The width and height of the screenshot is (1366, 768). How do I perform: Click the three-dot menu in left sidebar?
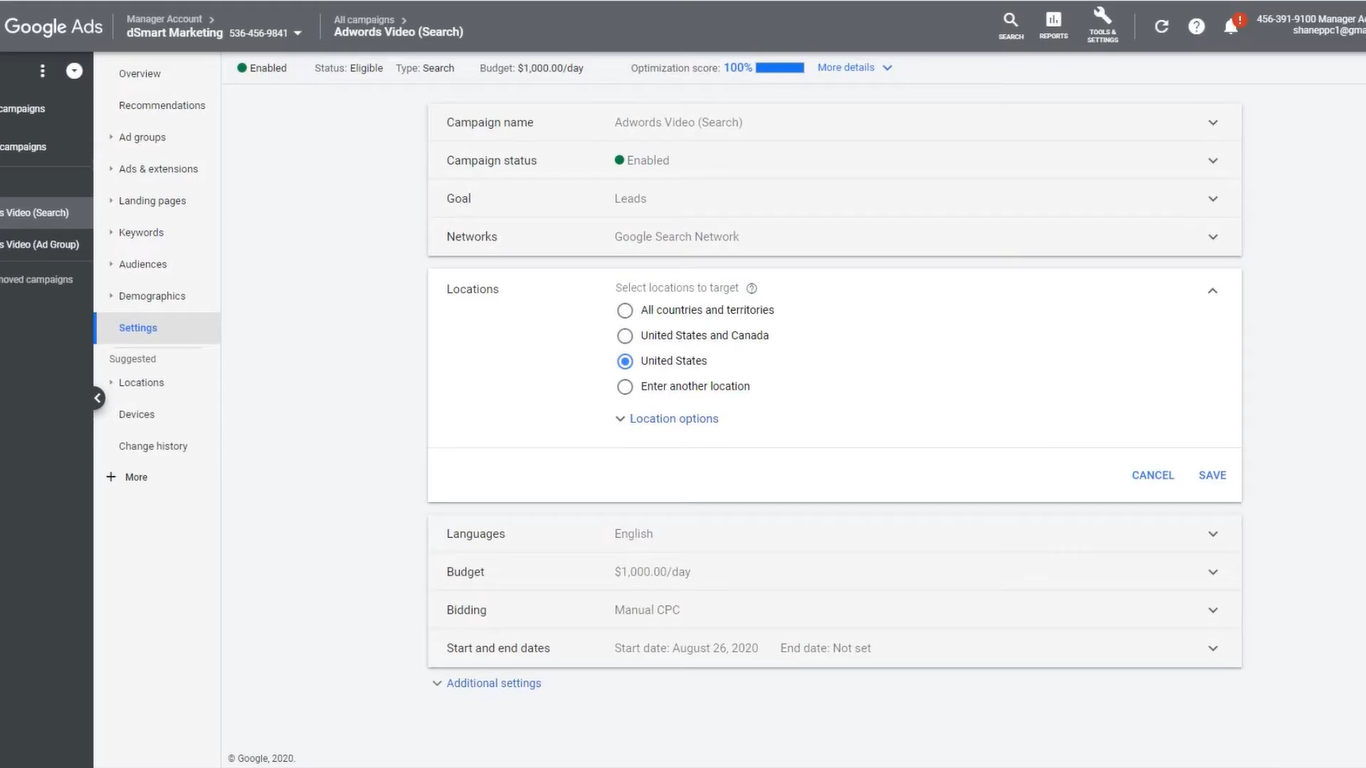[x=42, y=71]
